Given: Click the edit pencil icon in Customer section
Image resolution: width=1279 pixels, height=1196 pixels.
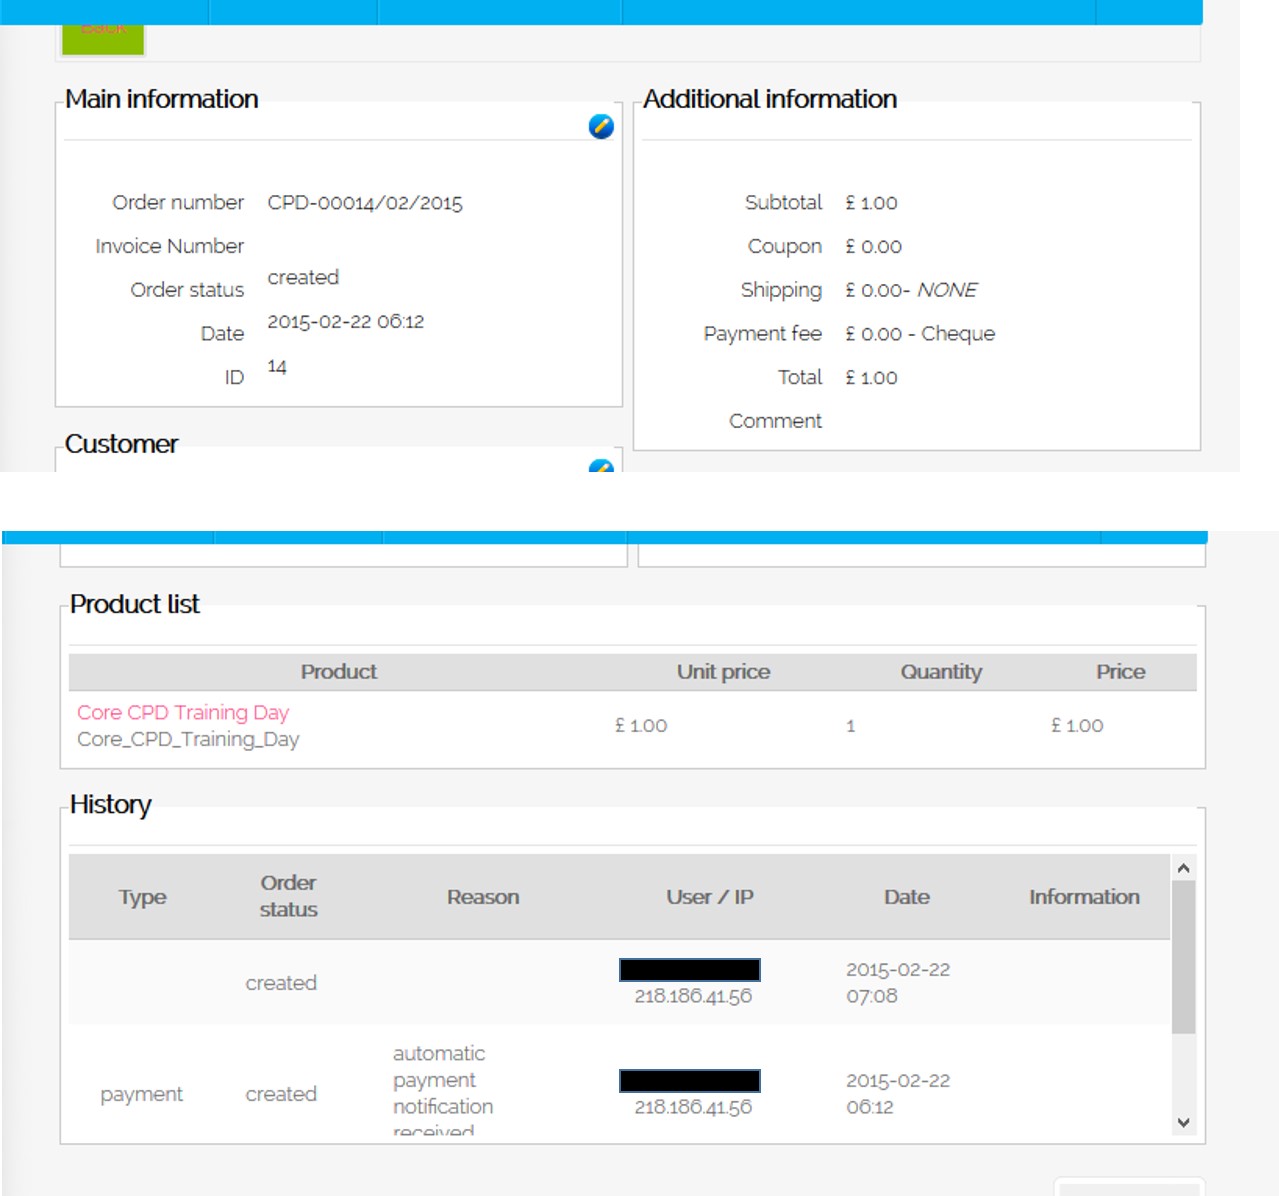Looking at the screenshot, I should 601,465.
